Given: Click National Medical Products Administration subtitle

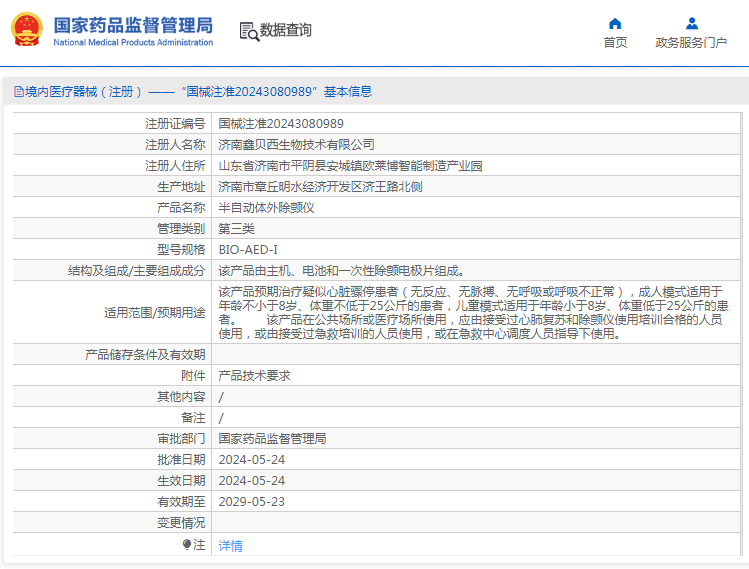Looking at the screenshot, I should tap(133, 43).
